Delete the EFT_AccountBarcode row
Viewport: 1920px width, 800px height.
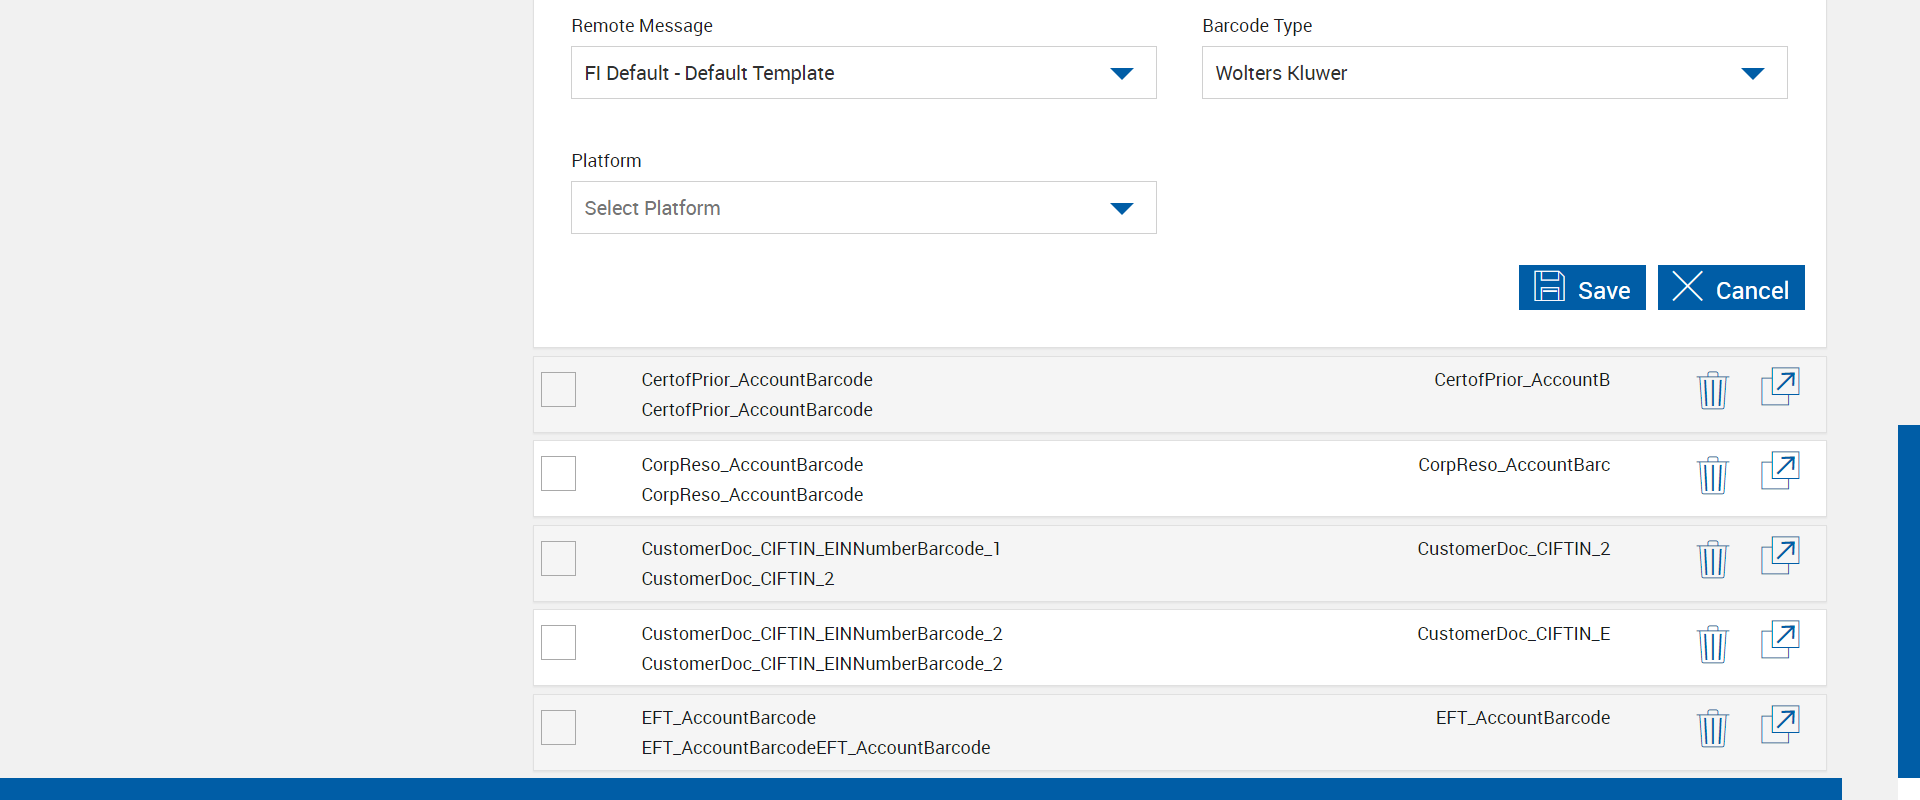[1712, 728]
